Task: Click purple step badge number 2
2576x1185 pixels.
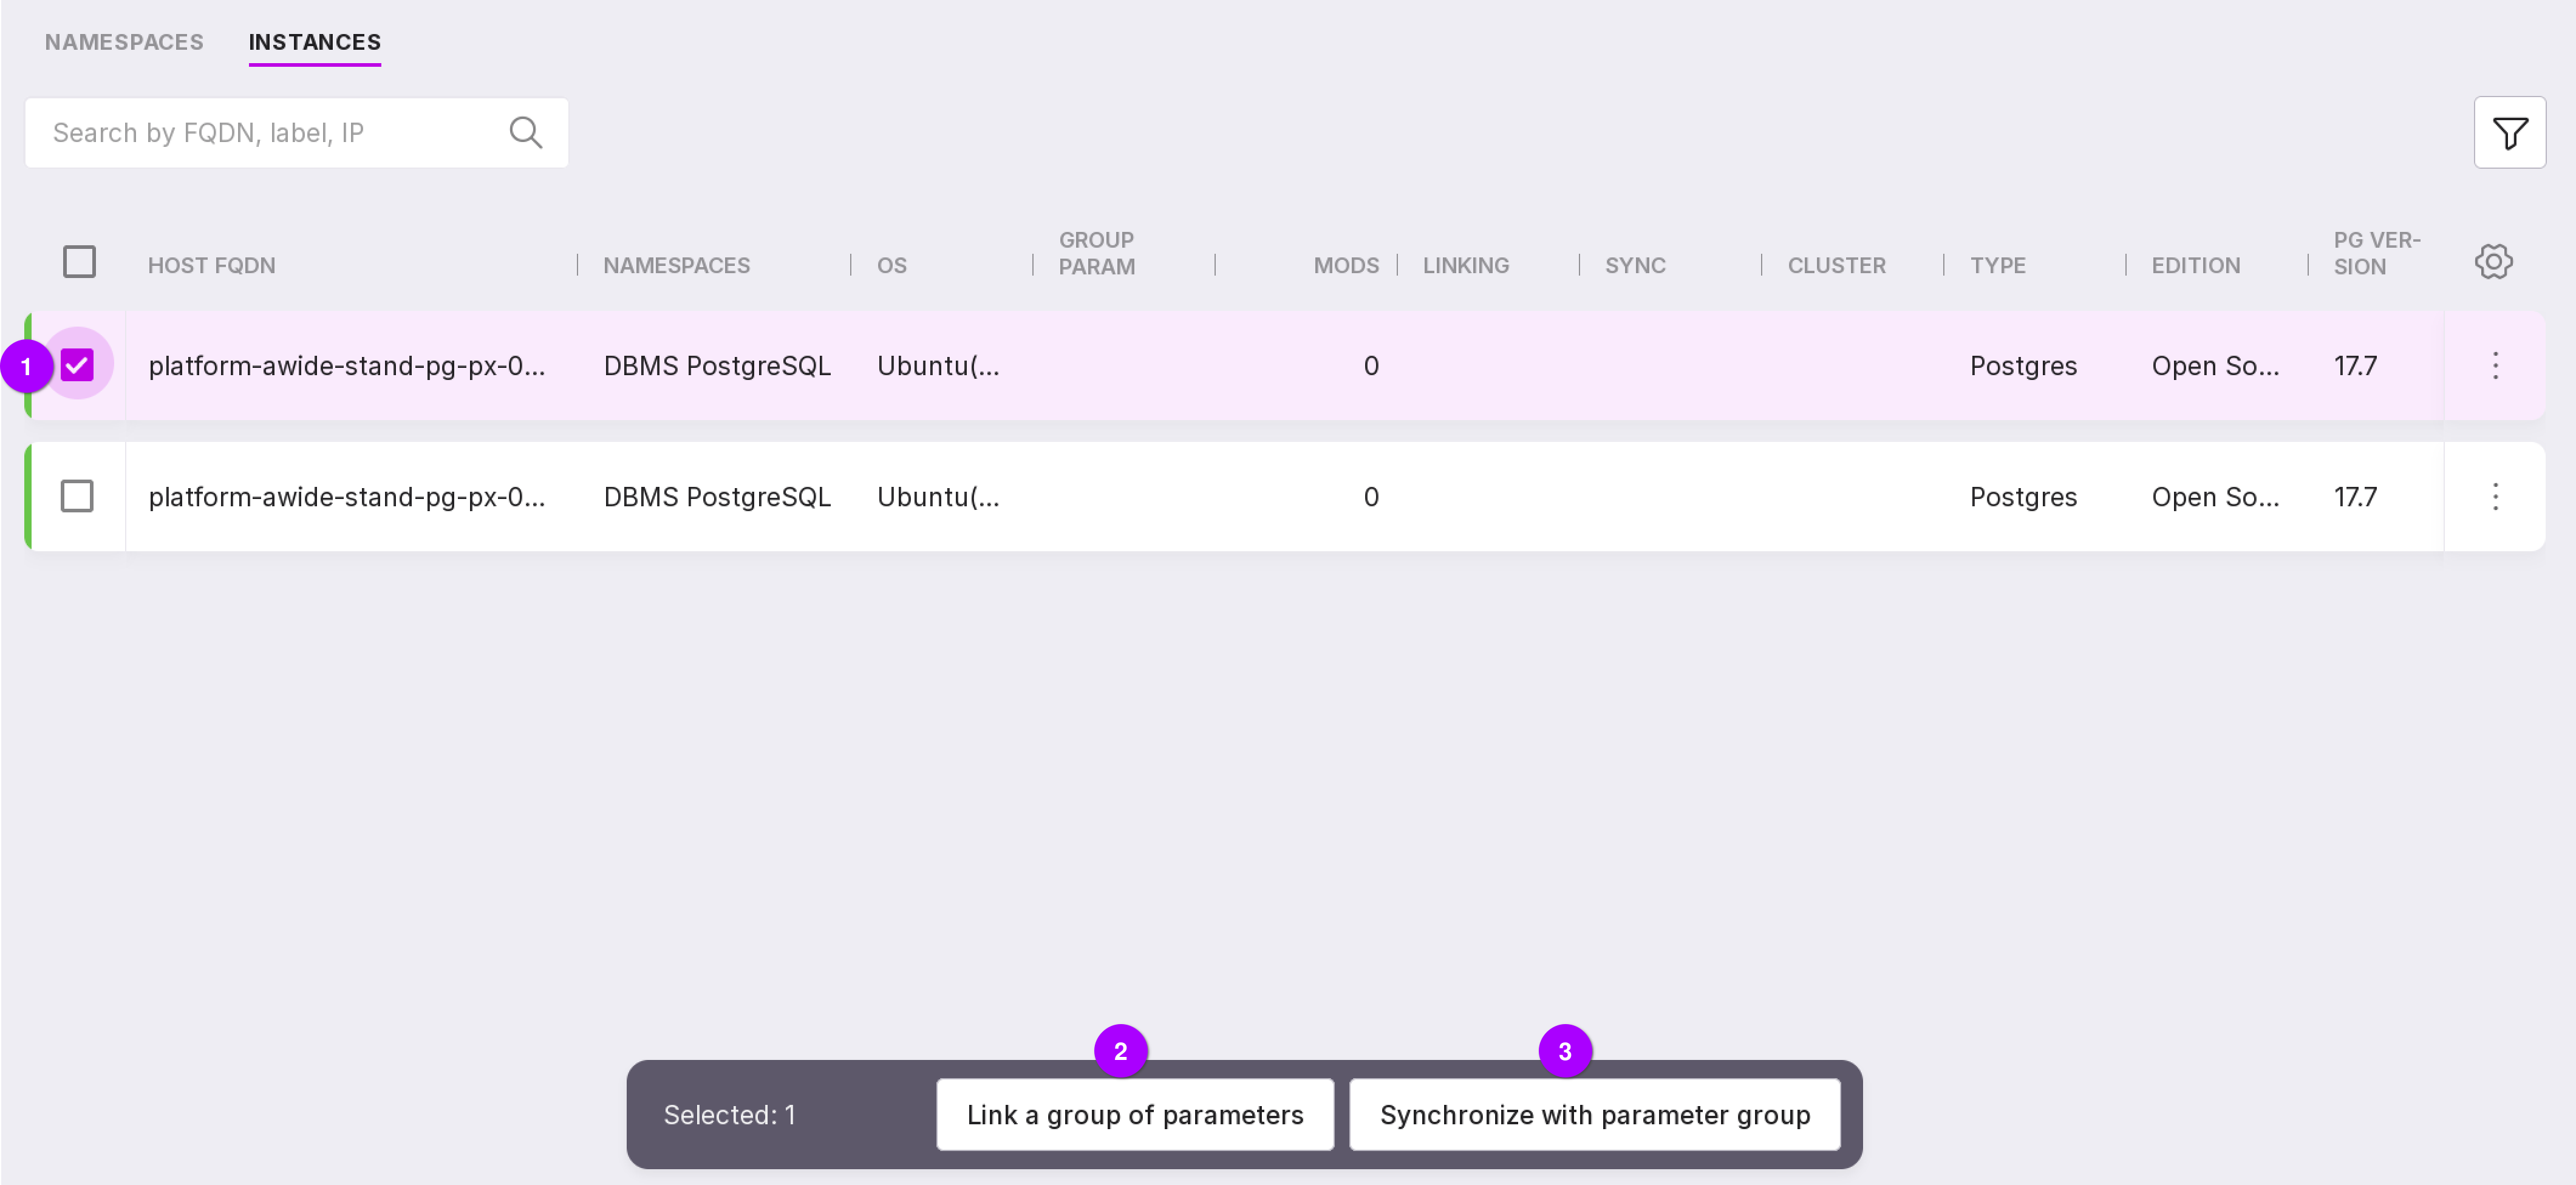Action: pyautogui.click(x=1120, y=1051)
